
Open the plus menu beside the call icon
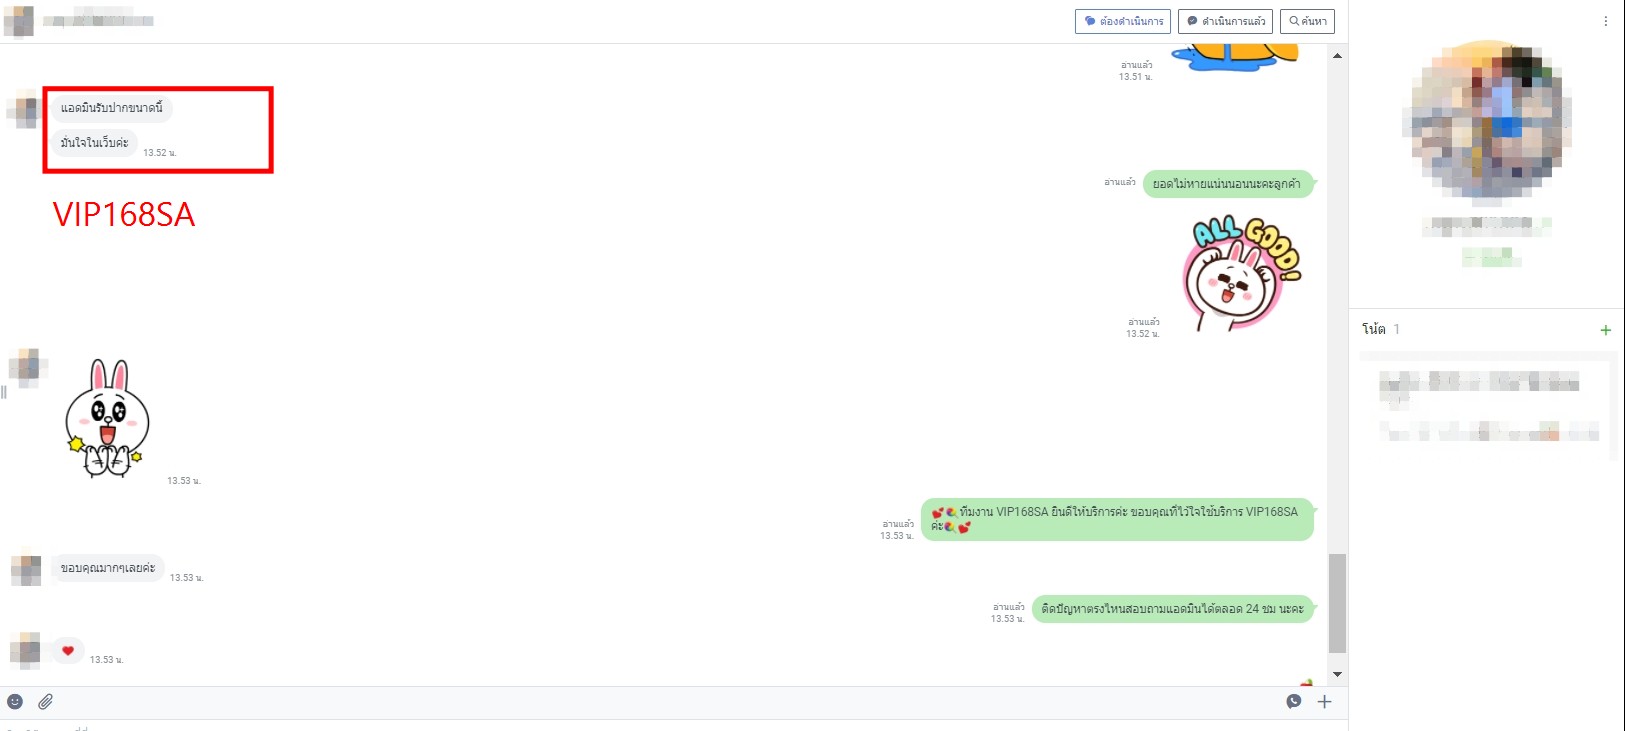point(1324,702)
